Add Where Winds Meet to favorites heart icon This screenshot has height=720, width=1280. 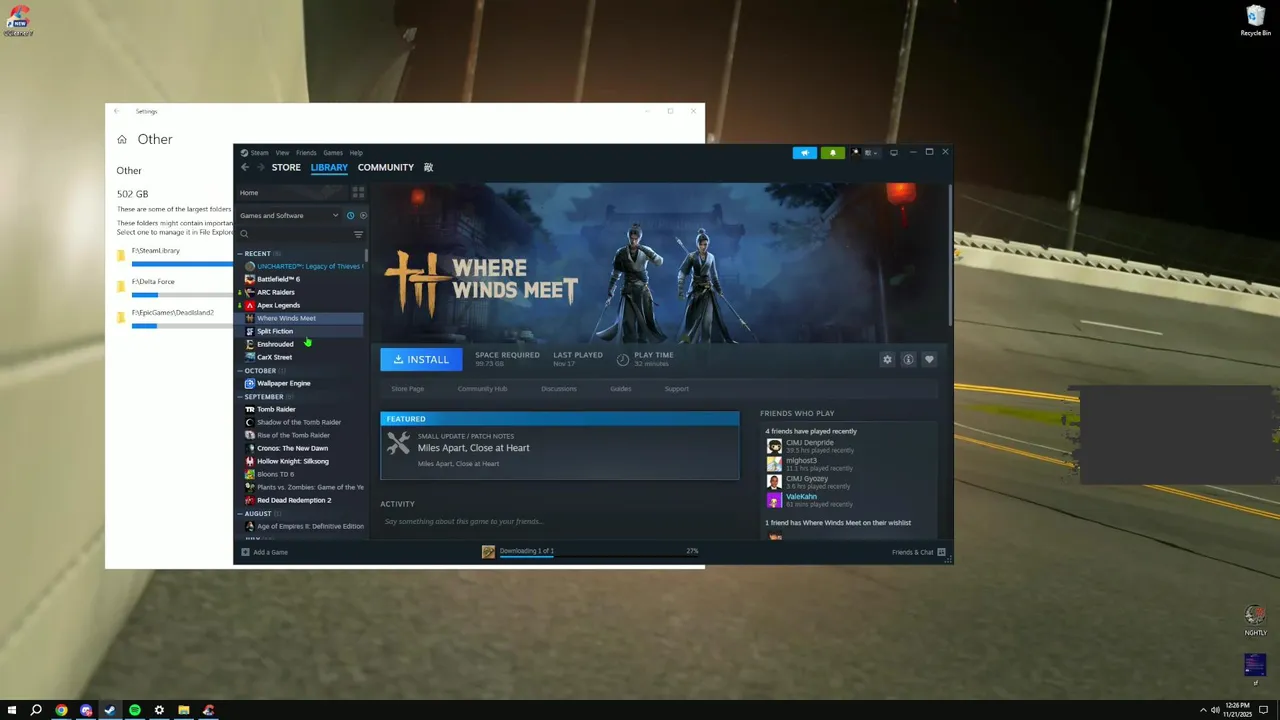pos(929,359)
